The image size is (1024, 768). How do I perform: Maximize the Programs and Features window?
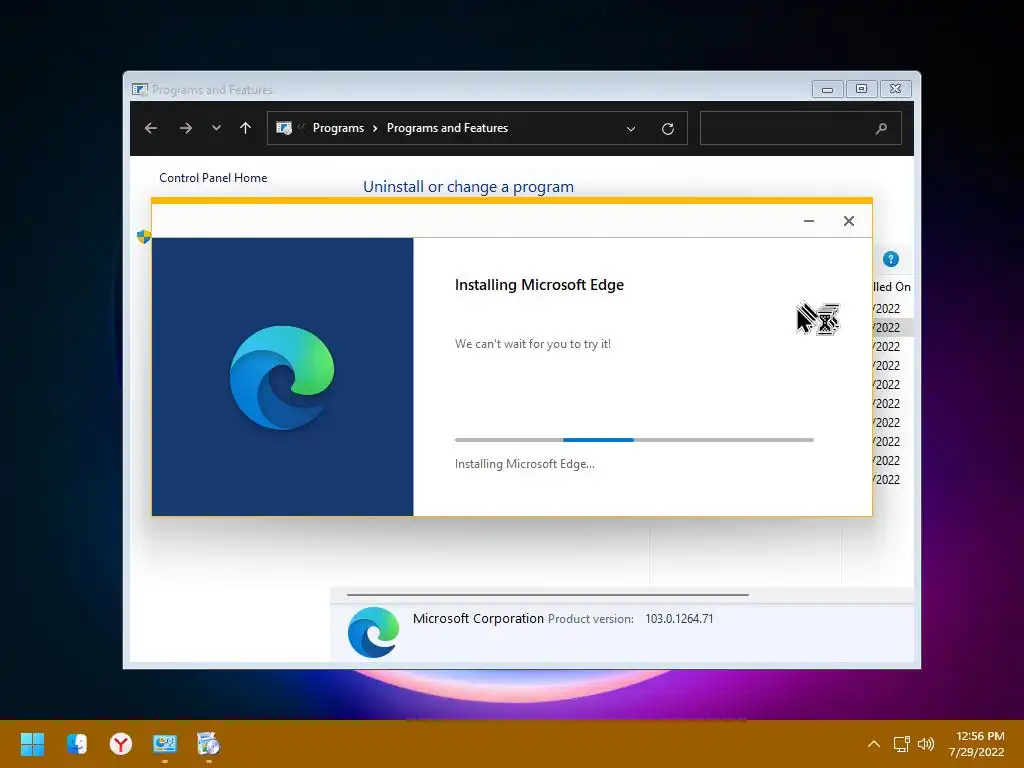coord(861,89)
